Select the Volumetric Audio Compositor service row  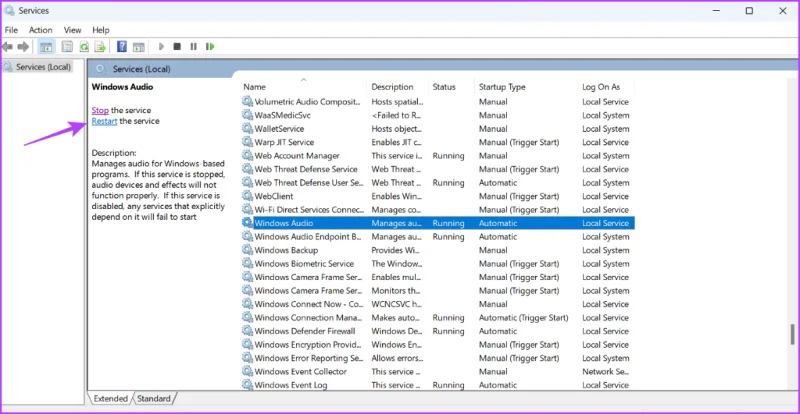pyautogui.click(x=438, y=102)
